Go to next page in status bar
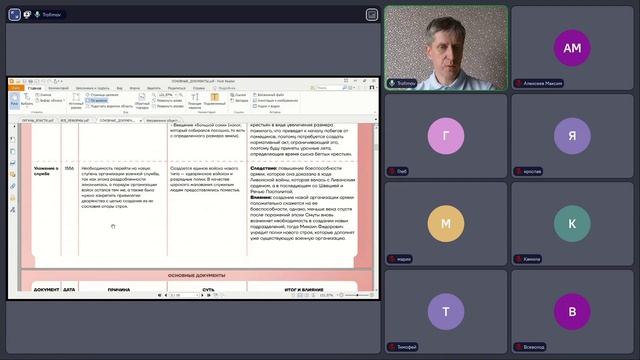This screenshot has width=640, height=360. (202, 295)
